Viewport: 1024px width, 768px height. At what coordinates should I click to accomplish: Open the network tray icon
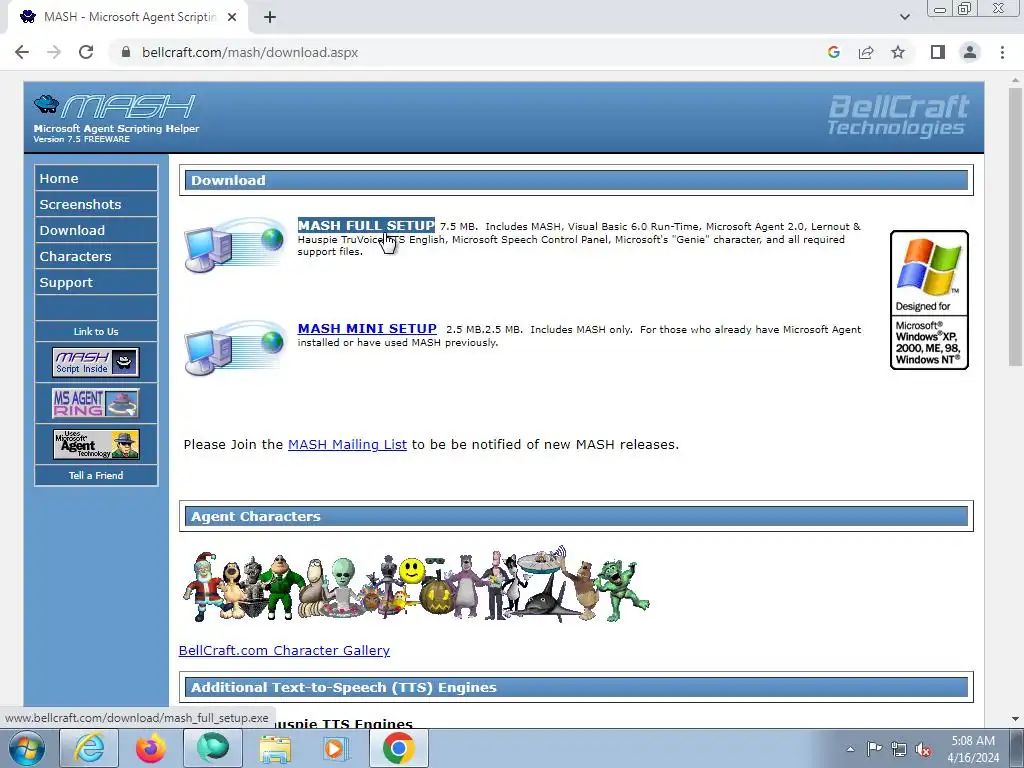tap(899, 749)
